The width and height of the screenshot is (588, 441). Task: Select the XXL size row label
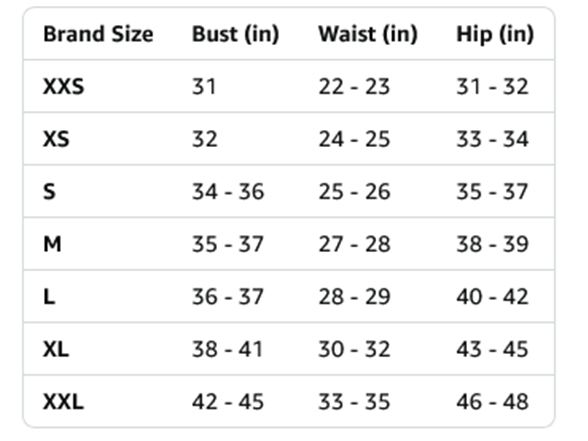(x=63, y=402)
